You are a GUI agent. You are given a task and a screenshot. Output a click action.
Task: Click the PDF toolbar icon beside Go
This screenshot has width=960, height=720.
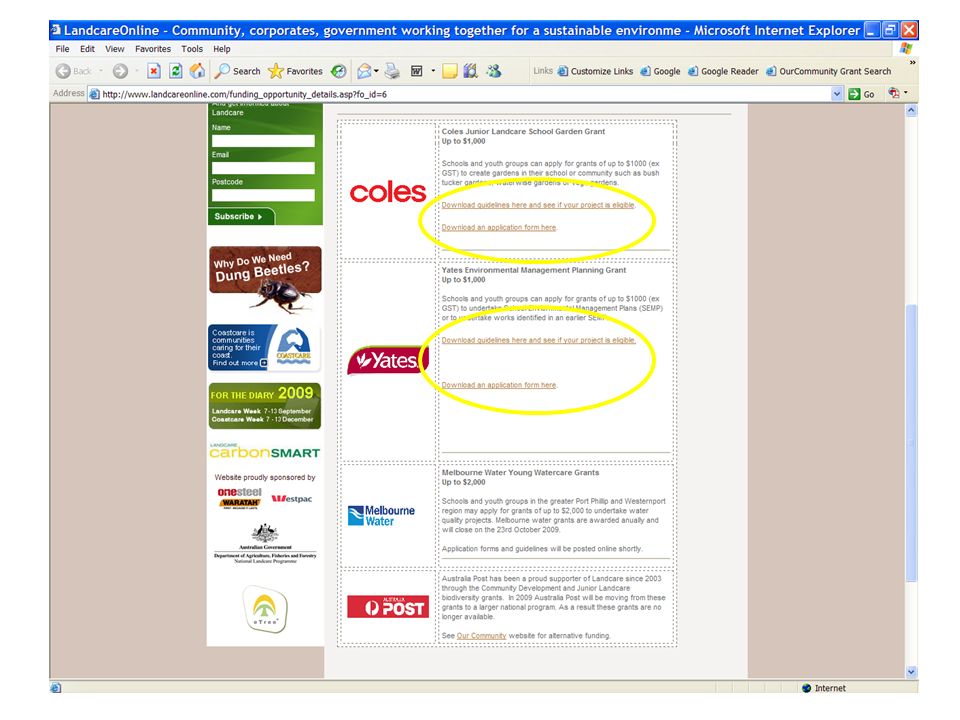point(894,93)
